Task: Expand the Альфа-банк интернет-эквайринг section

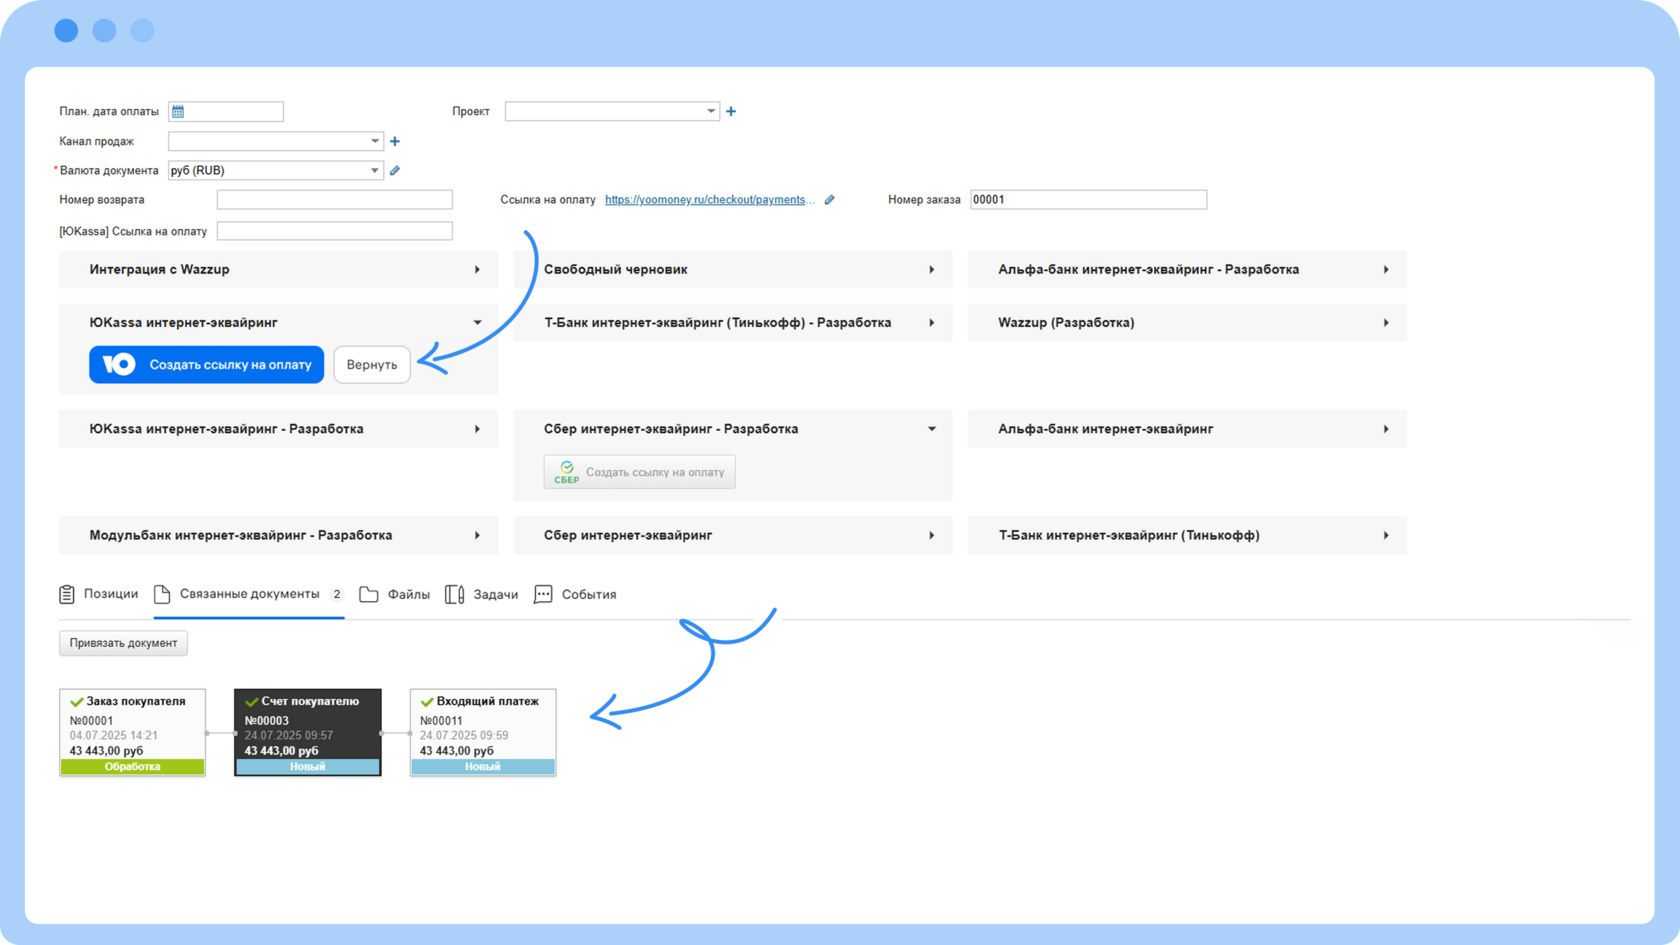Action: [1187, 429]
